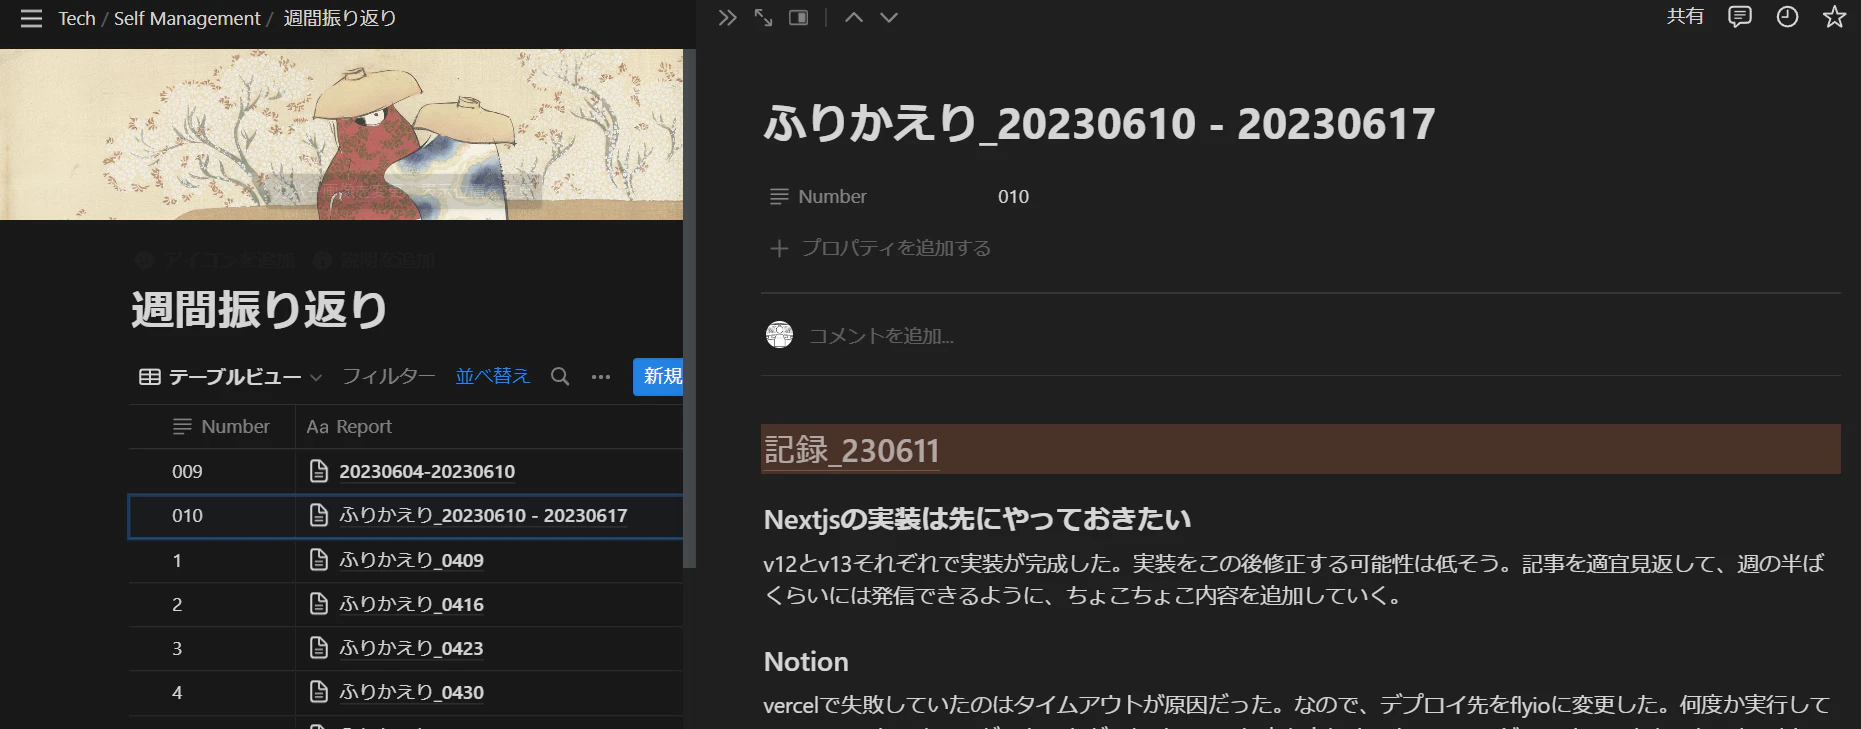This screenshot has height=729, width=1861.
Task: Click page icon of ふりかえり_0430 row
Action: pyautogui.click(x=319, y=692)
